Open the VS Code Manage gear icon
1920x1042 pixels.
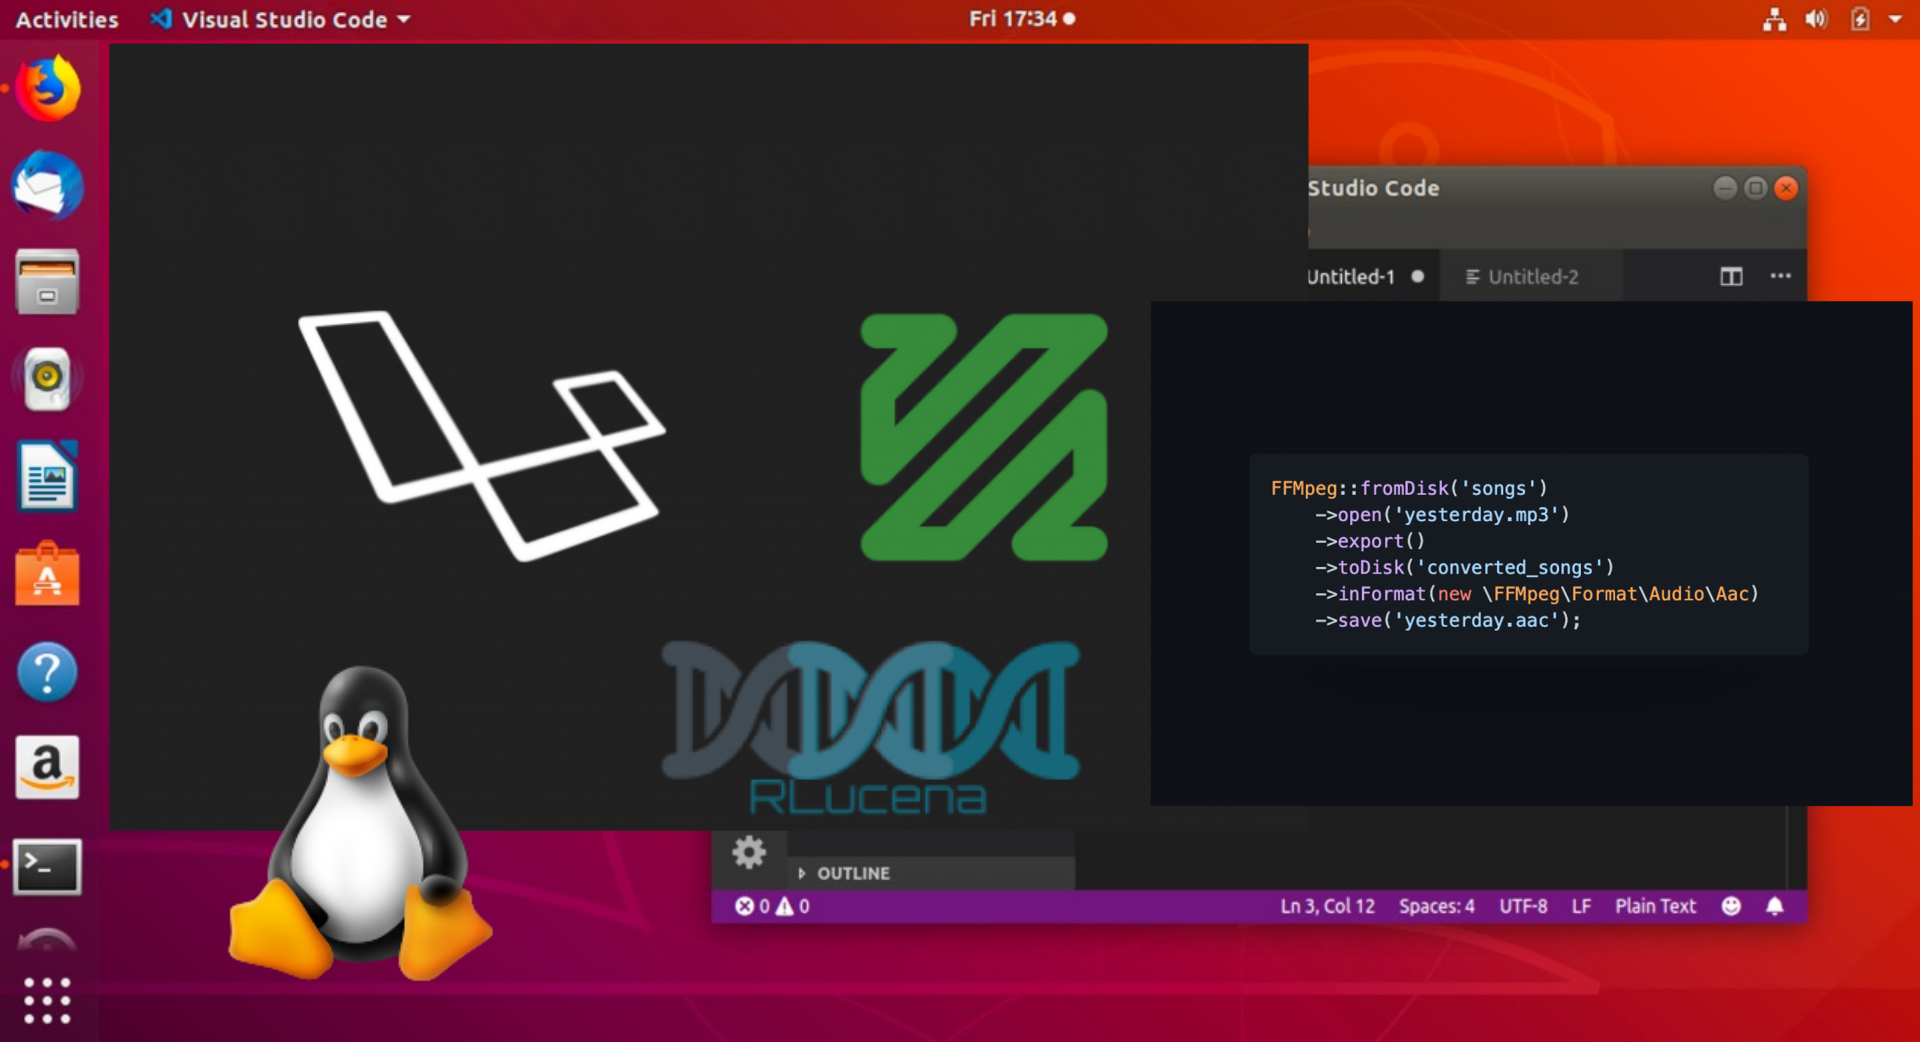(749, 853)
